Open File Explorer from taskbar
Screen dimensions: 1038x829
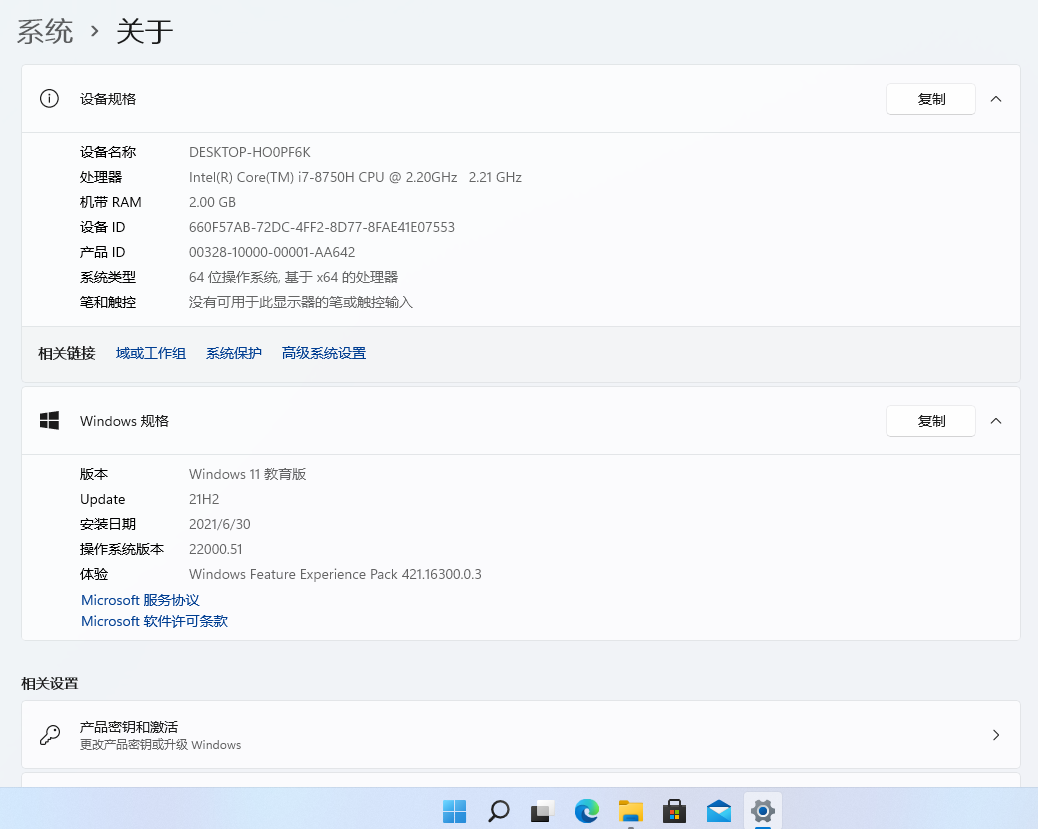click(630, 810)
